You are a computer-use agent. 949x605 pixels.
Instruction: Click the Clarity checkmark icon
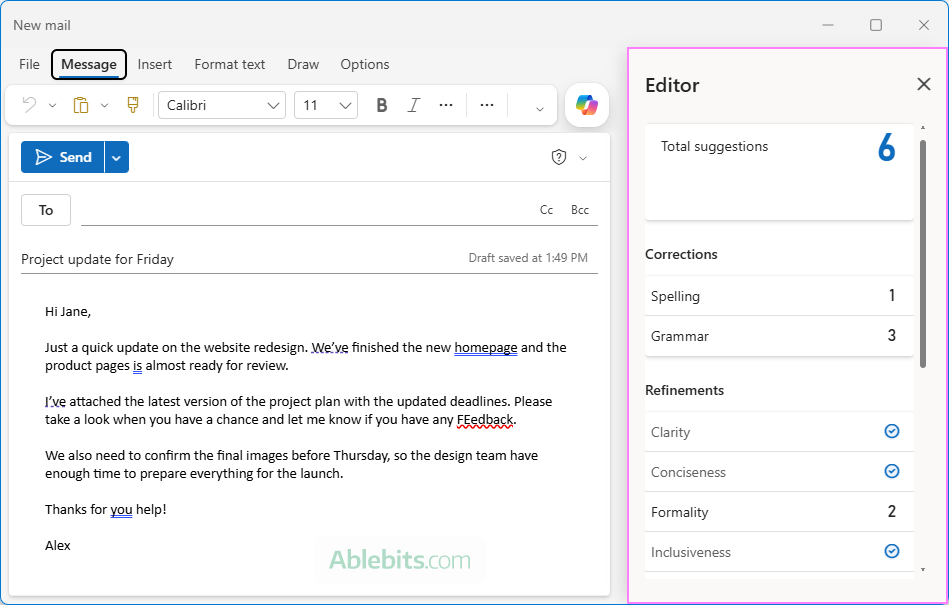(892, 431)
